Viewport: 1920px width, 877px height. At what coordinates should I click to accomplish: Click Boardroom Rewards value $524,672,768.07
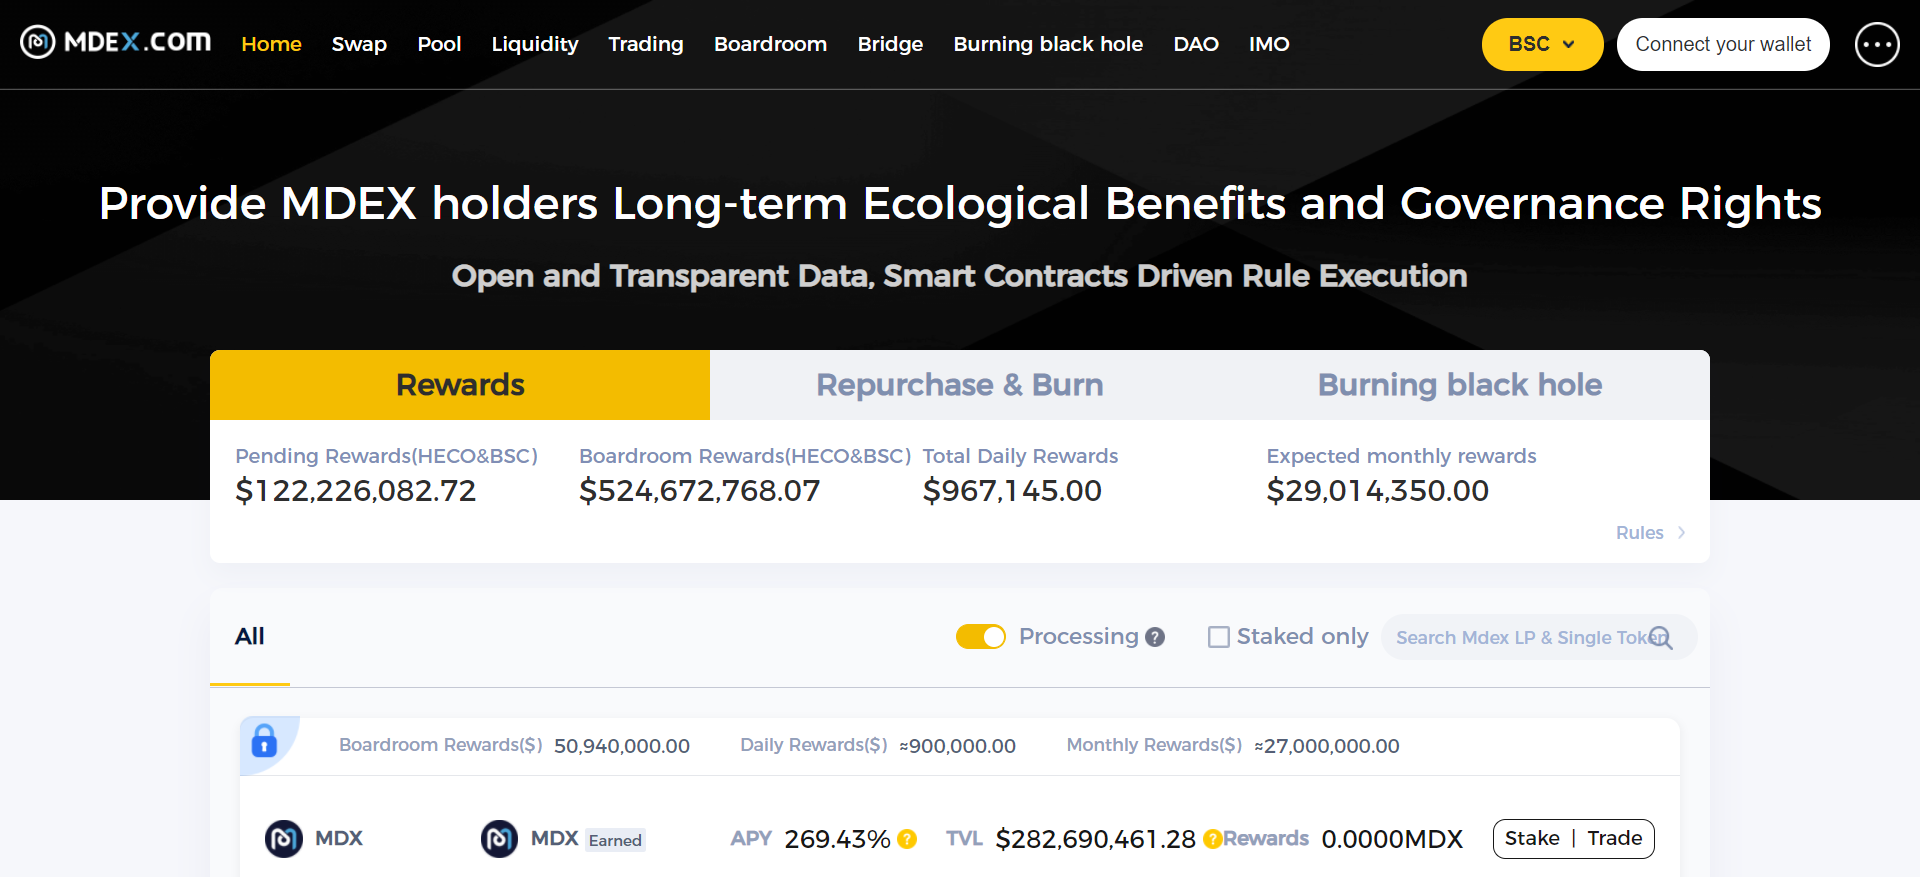pyautogui.click(x=700, y=491)
